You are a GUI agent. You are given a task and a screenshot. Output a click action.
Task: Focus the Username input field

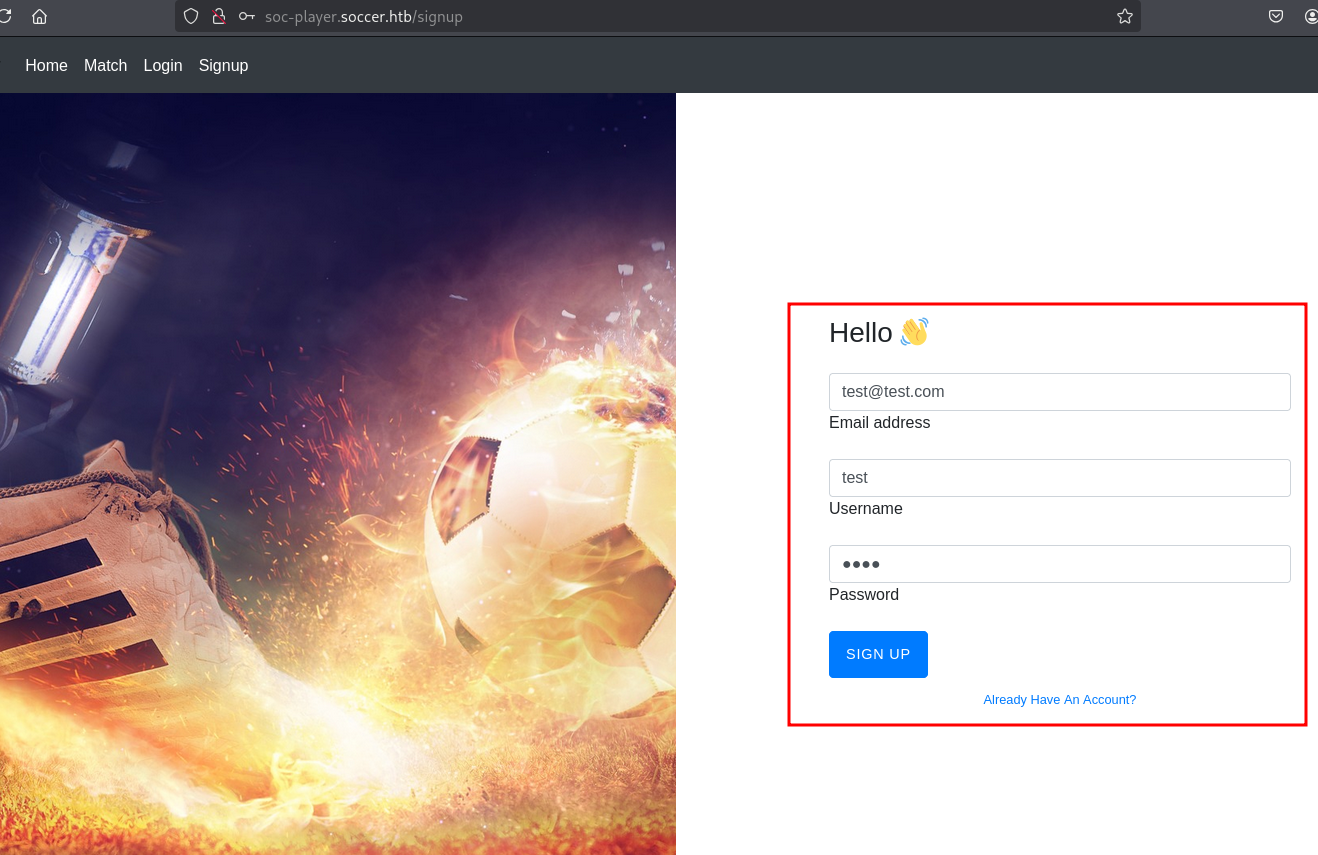[1059, 478]
